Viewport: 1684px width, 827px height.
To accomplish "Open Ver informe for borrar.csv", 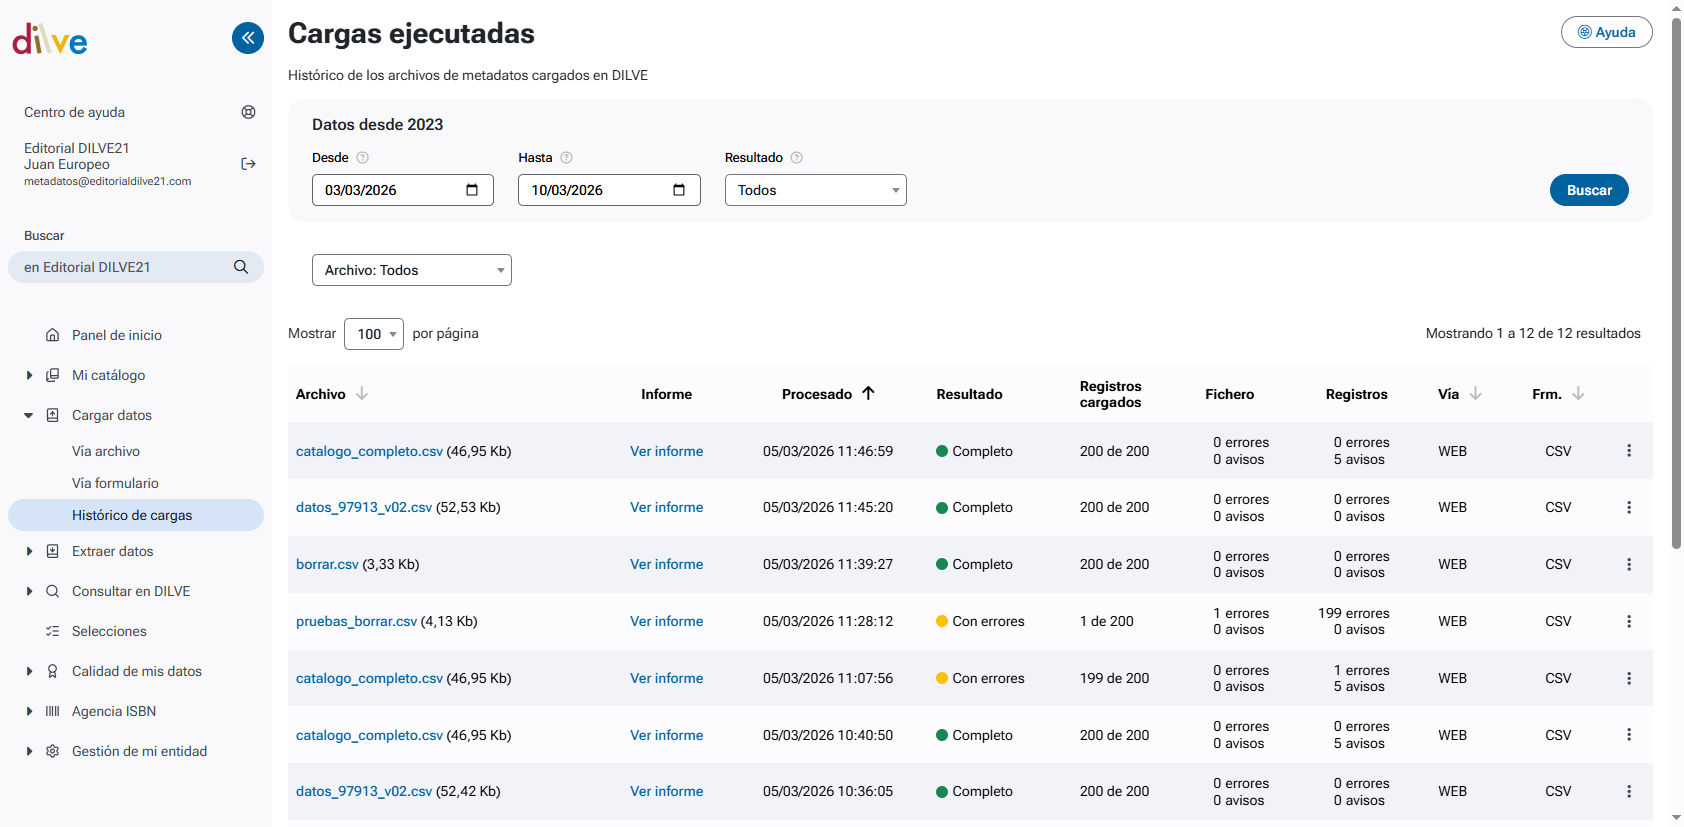I will tap(666, 564).
